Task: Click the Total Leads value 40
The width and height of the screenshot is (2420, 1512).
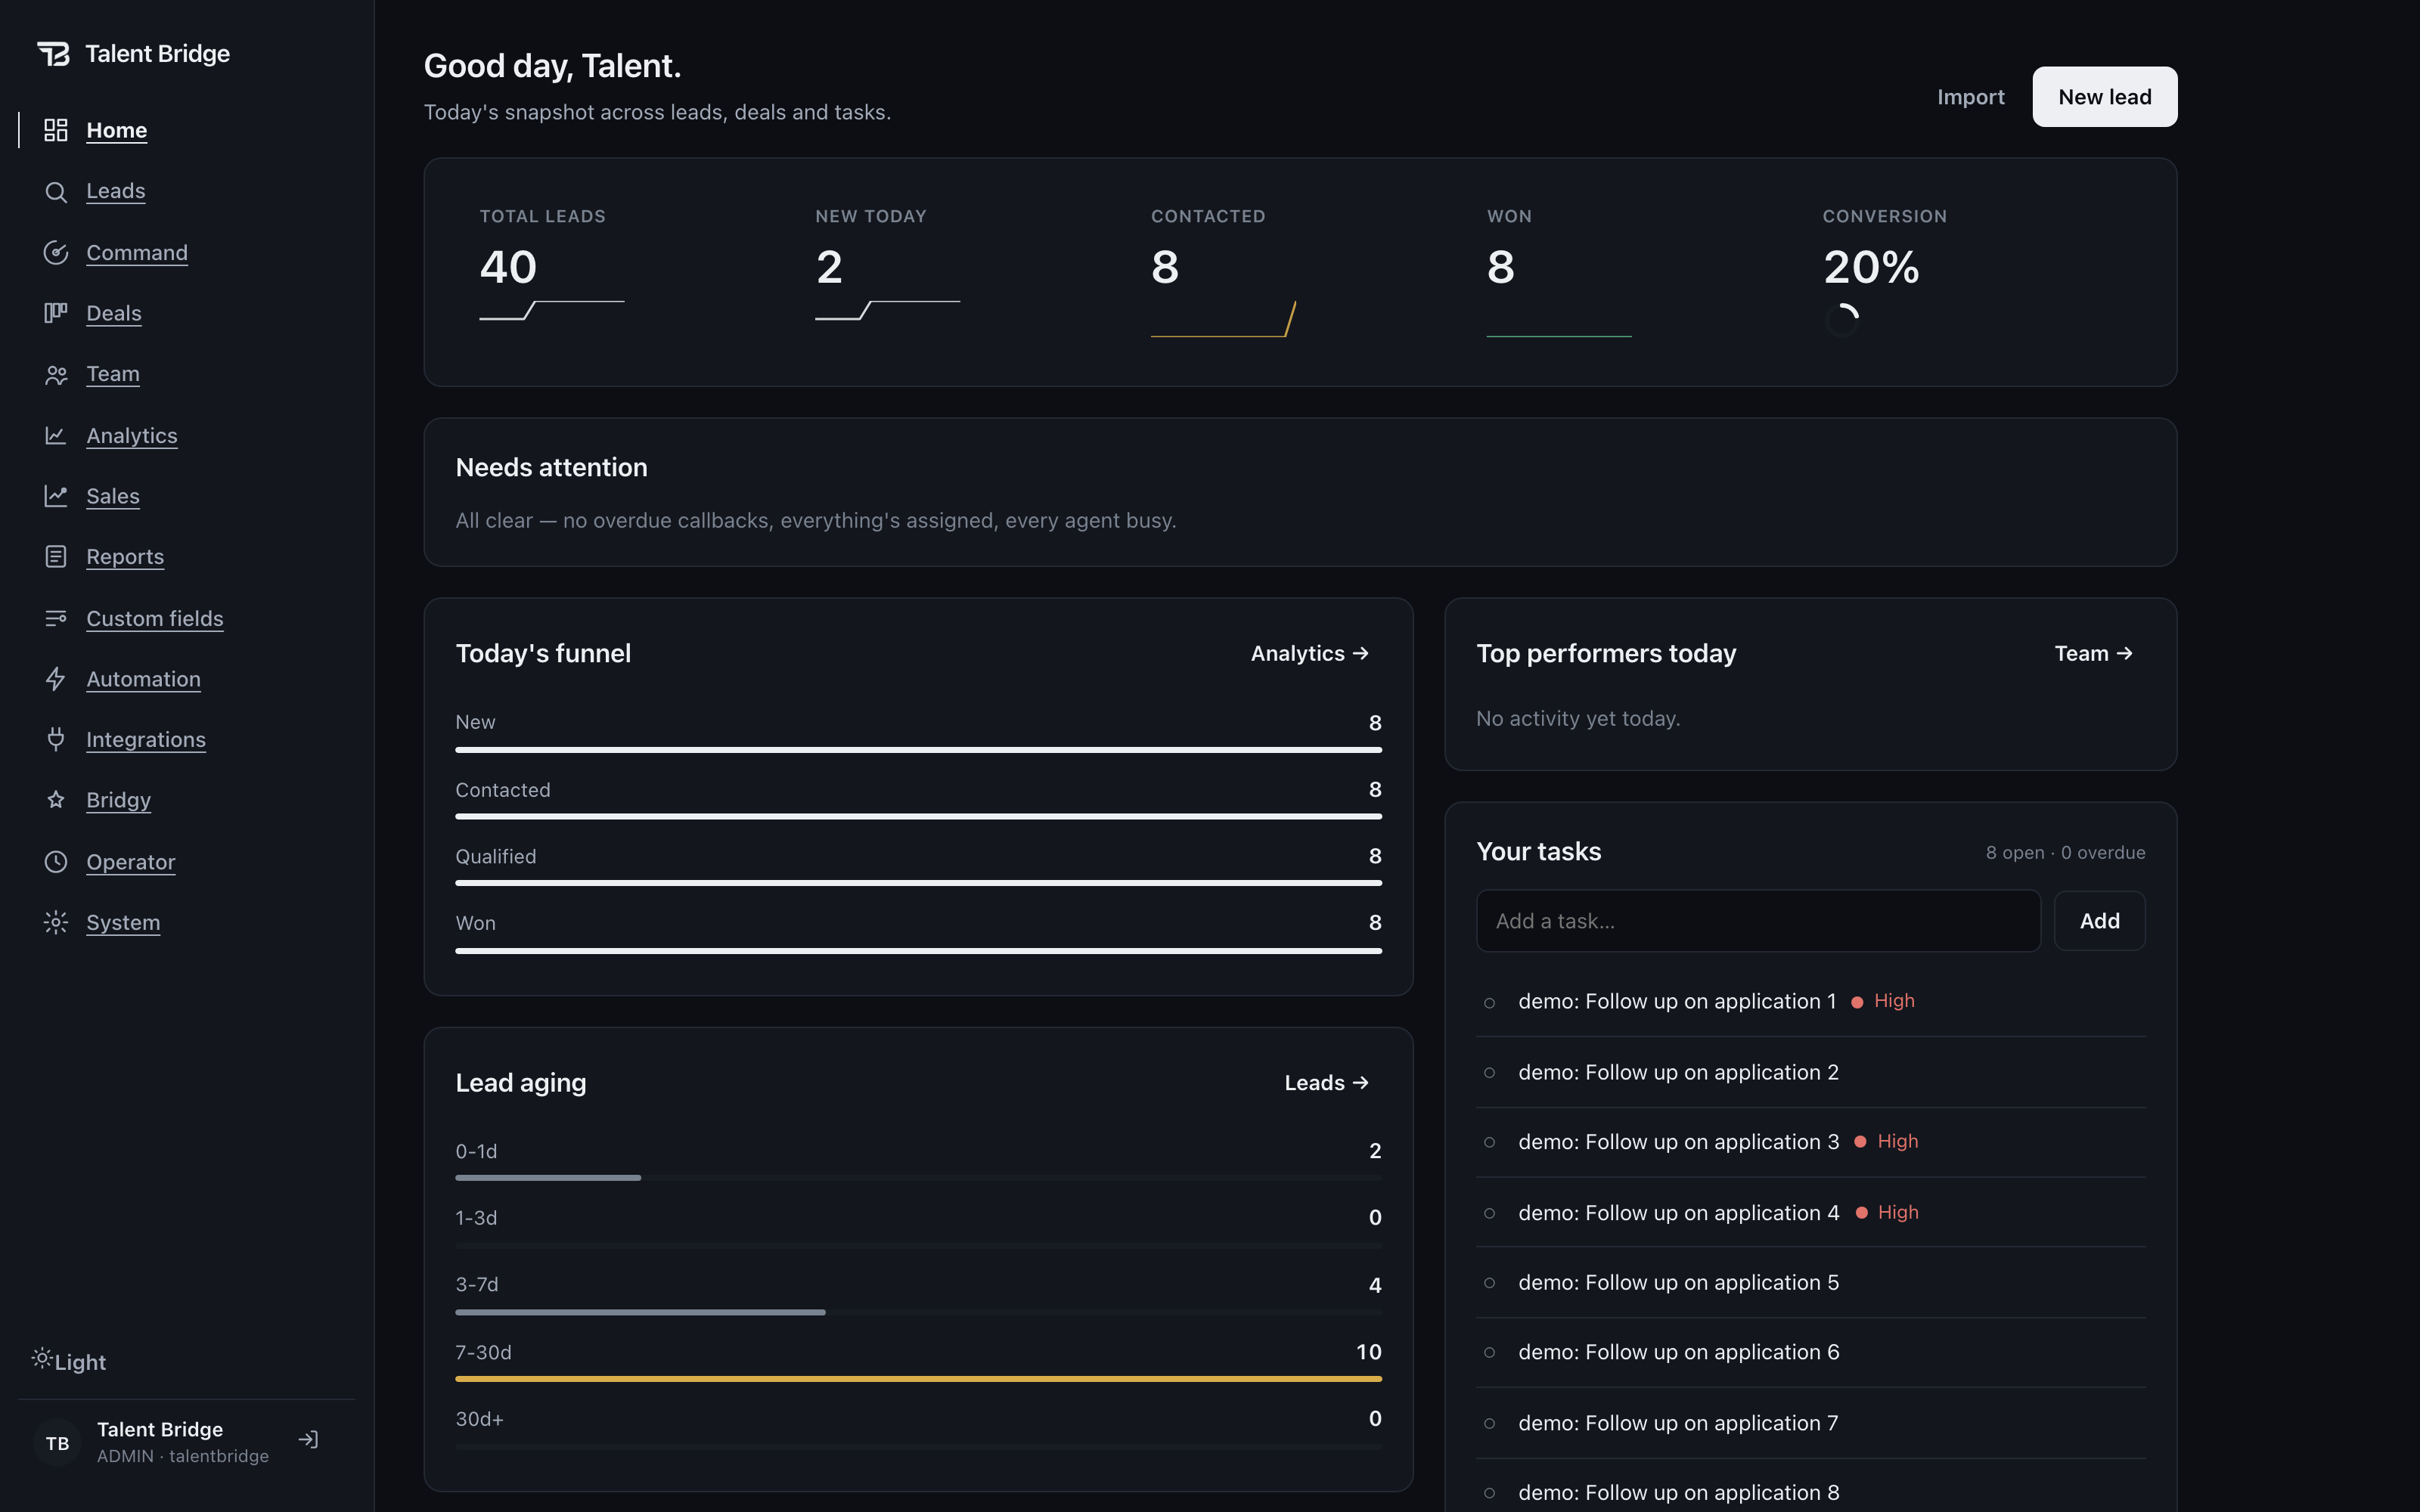Action: (x=508, y=267)
